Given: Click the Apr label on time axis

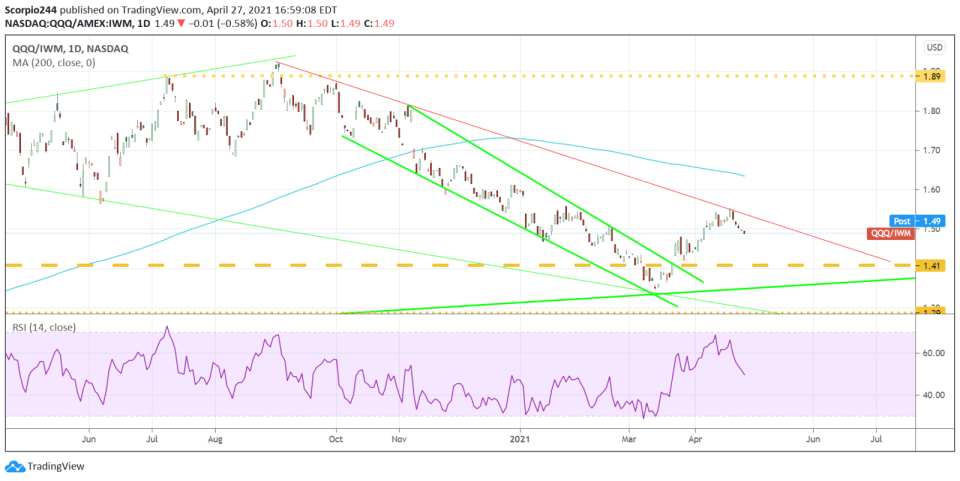Looking at the screenshot, I should (695, 439).
